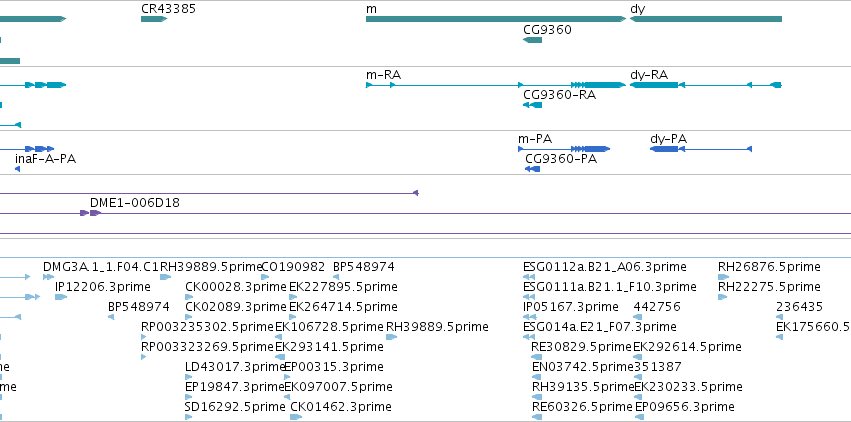Select the CG9360-RA transcript arrow
Screen dimensions: 851x422
[x=532, y=105]
